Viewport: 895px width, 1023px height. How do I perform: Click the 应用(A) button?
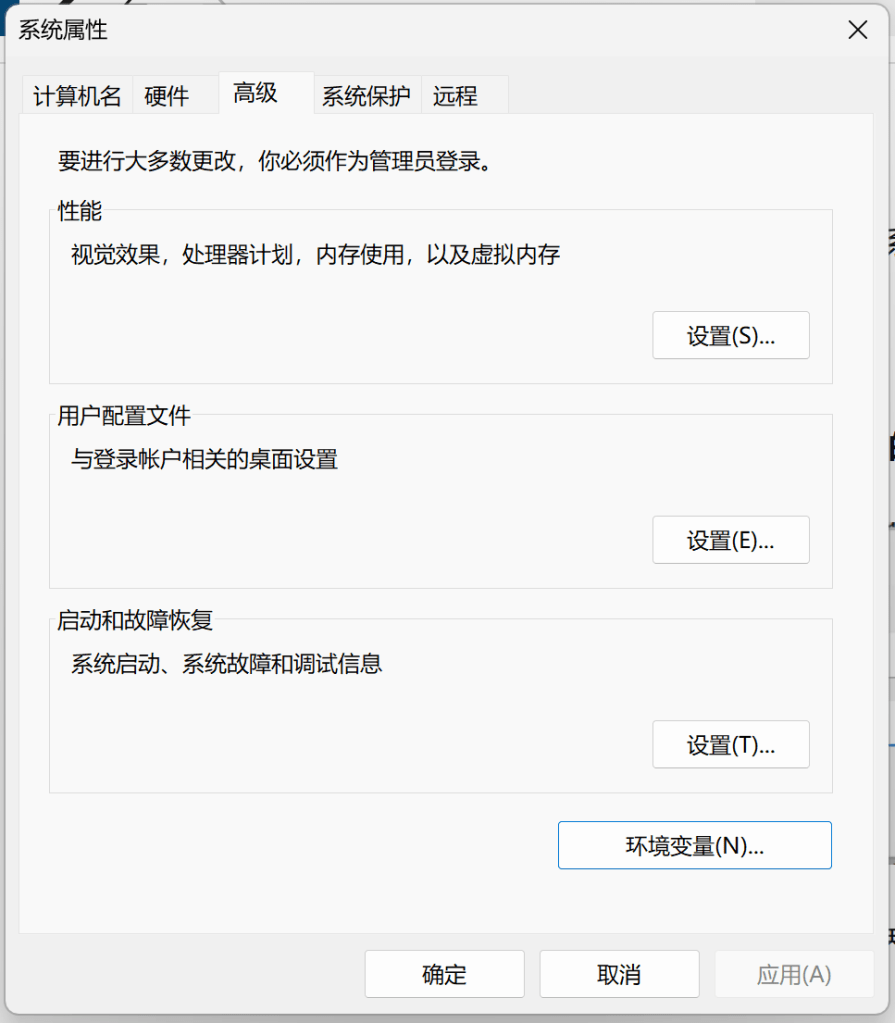794,975
